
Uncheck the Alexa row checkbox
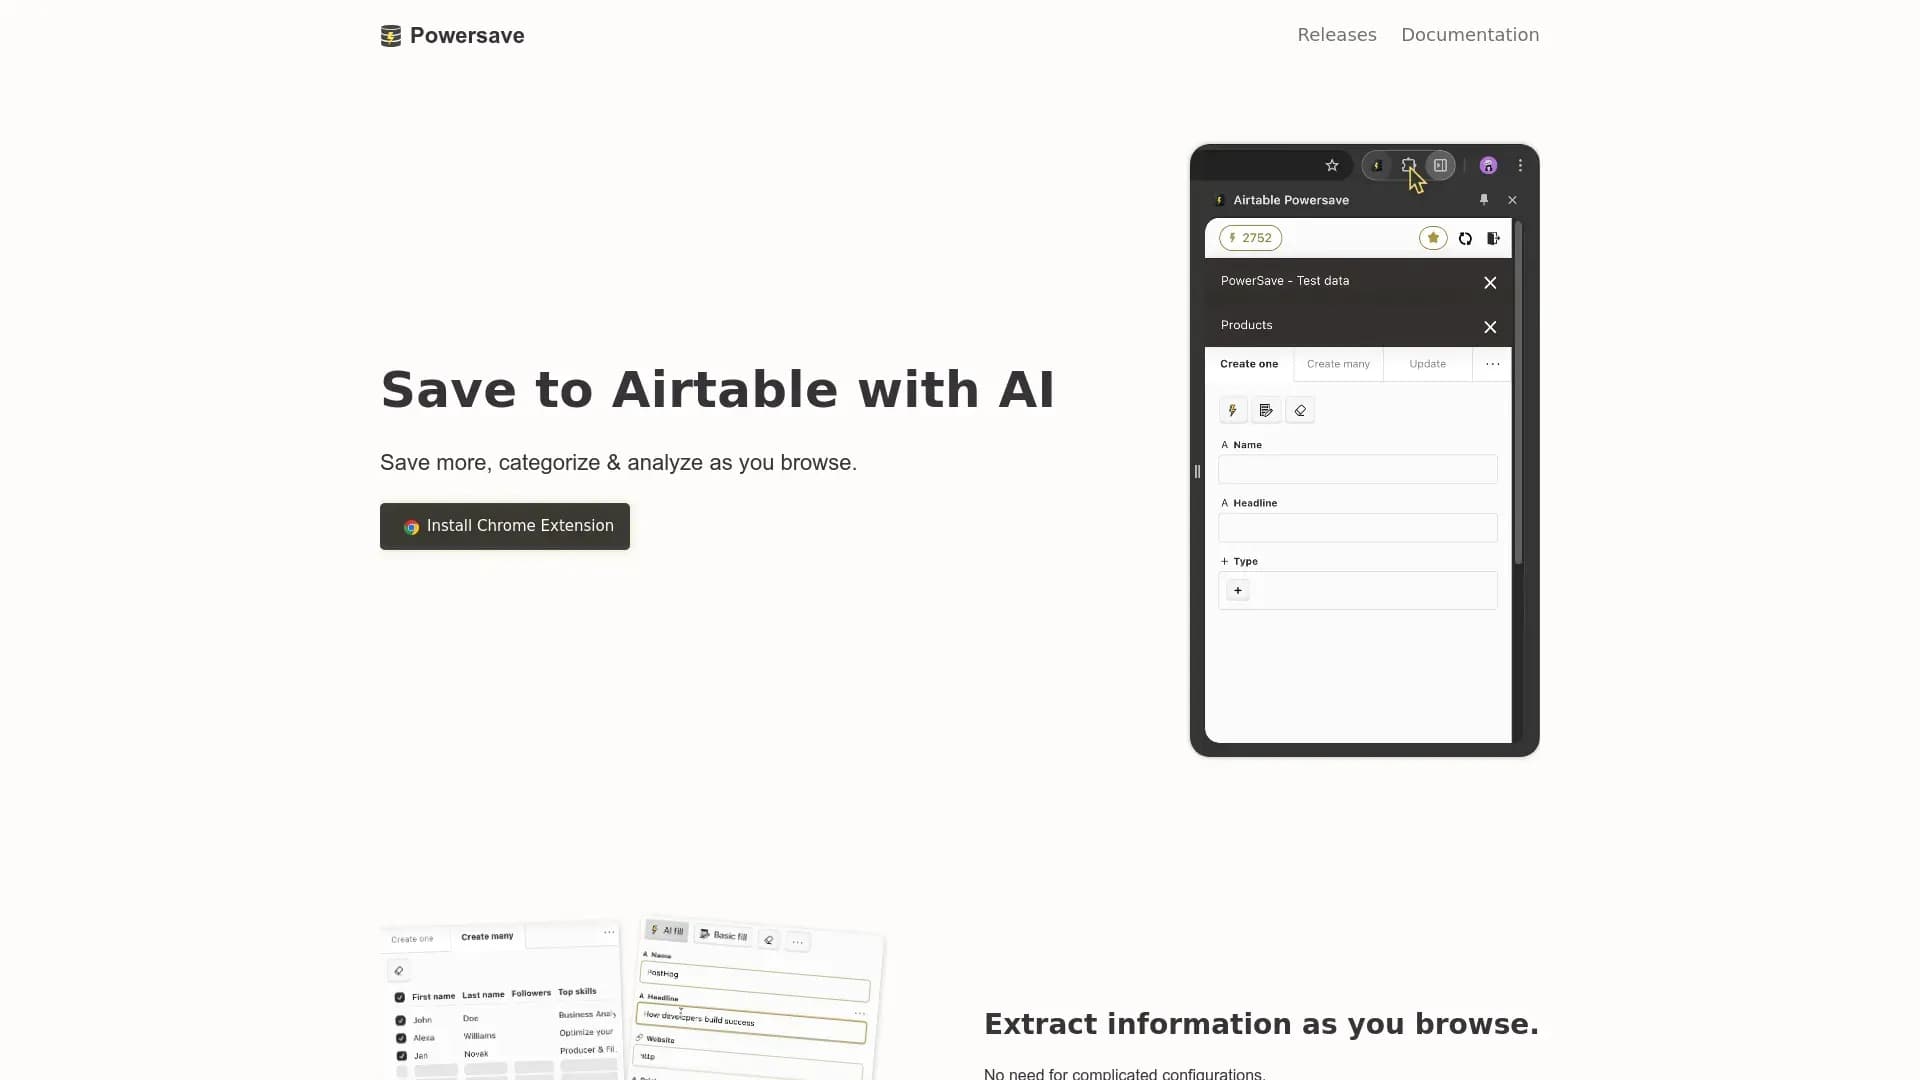pos(401,1038)
